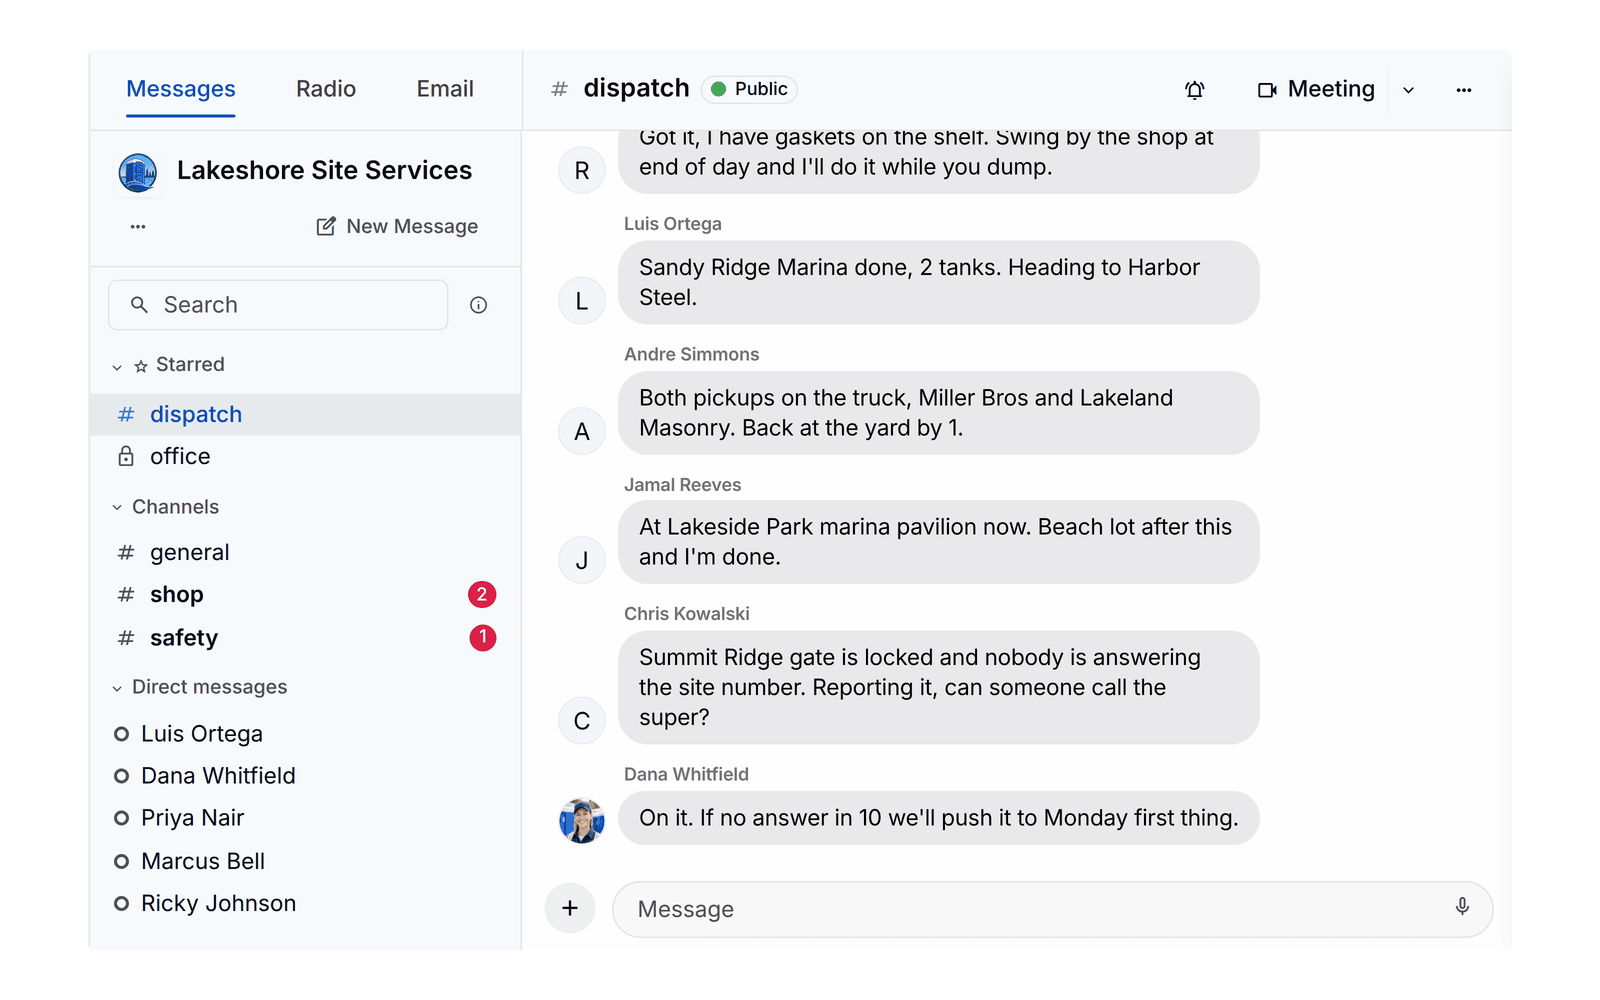Click the Summit Ridge gate message
Viewport: 1600px width, 1000px height.
(x=939, y=687)
